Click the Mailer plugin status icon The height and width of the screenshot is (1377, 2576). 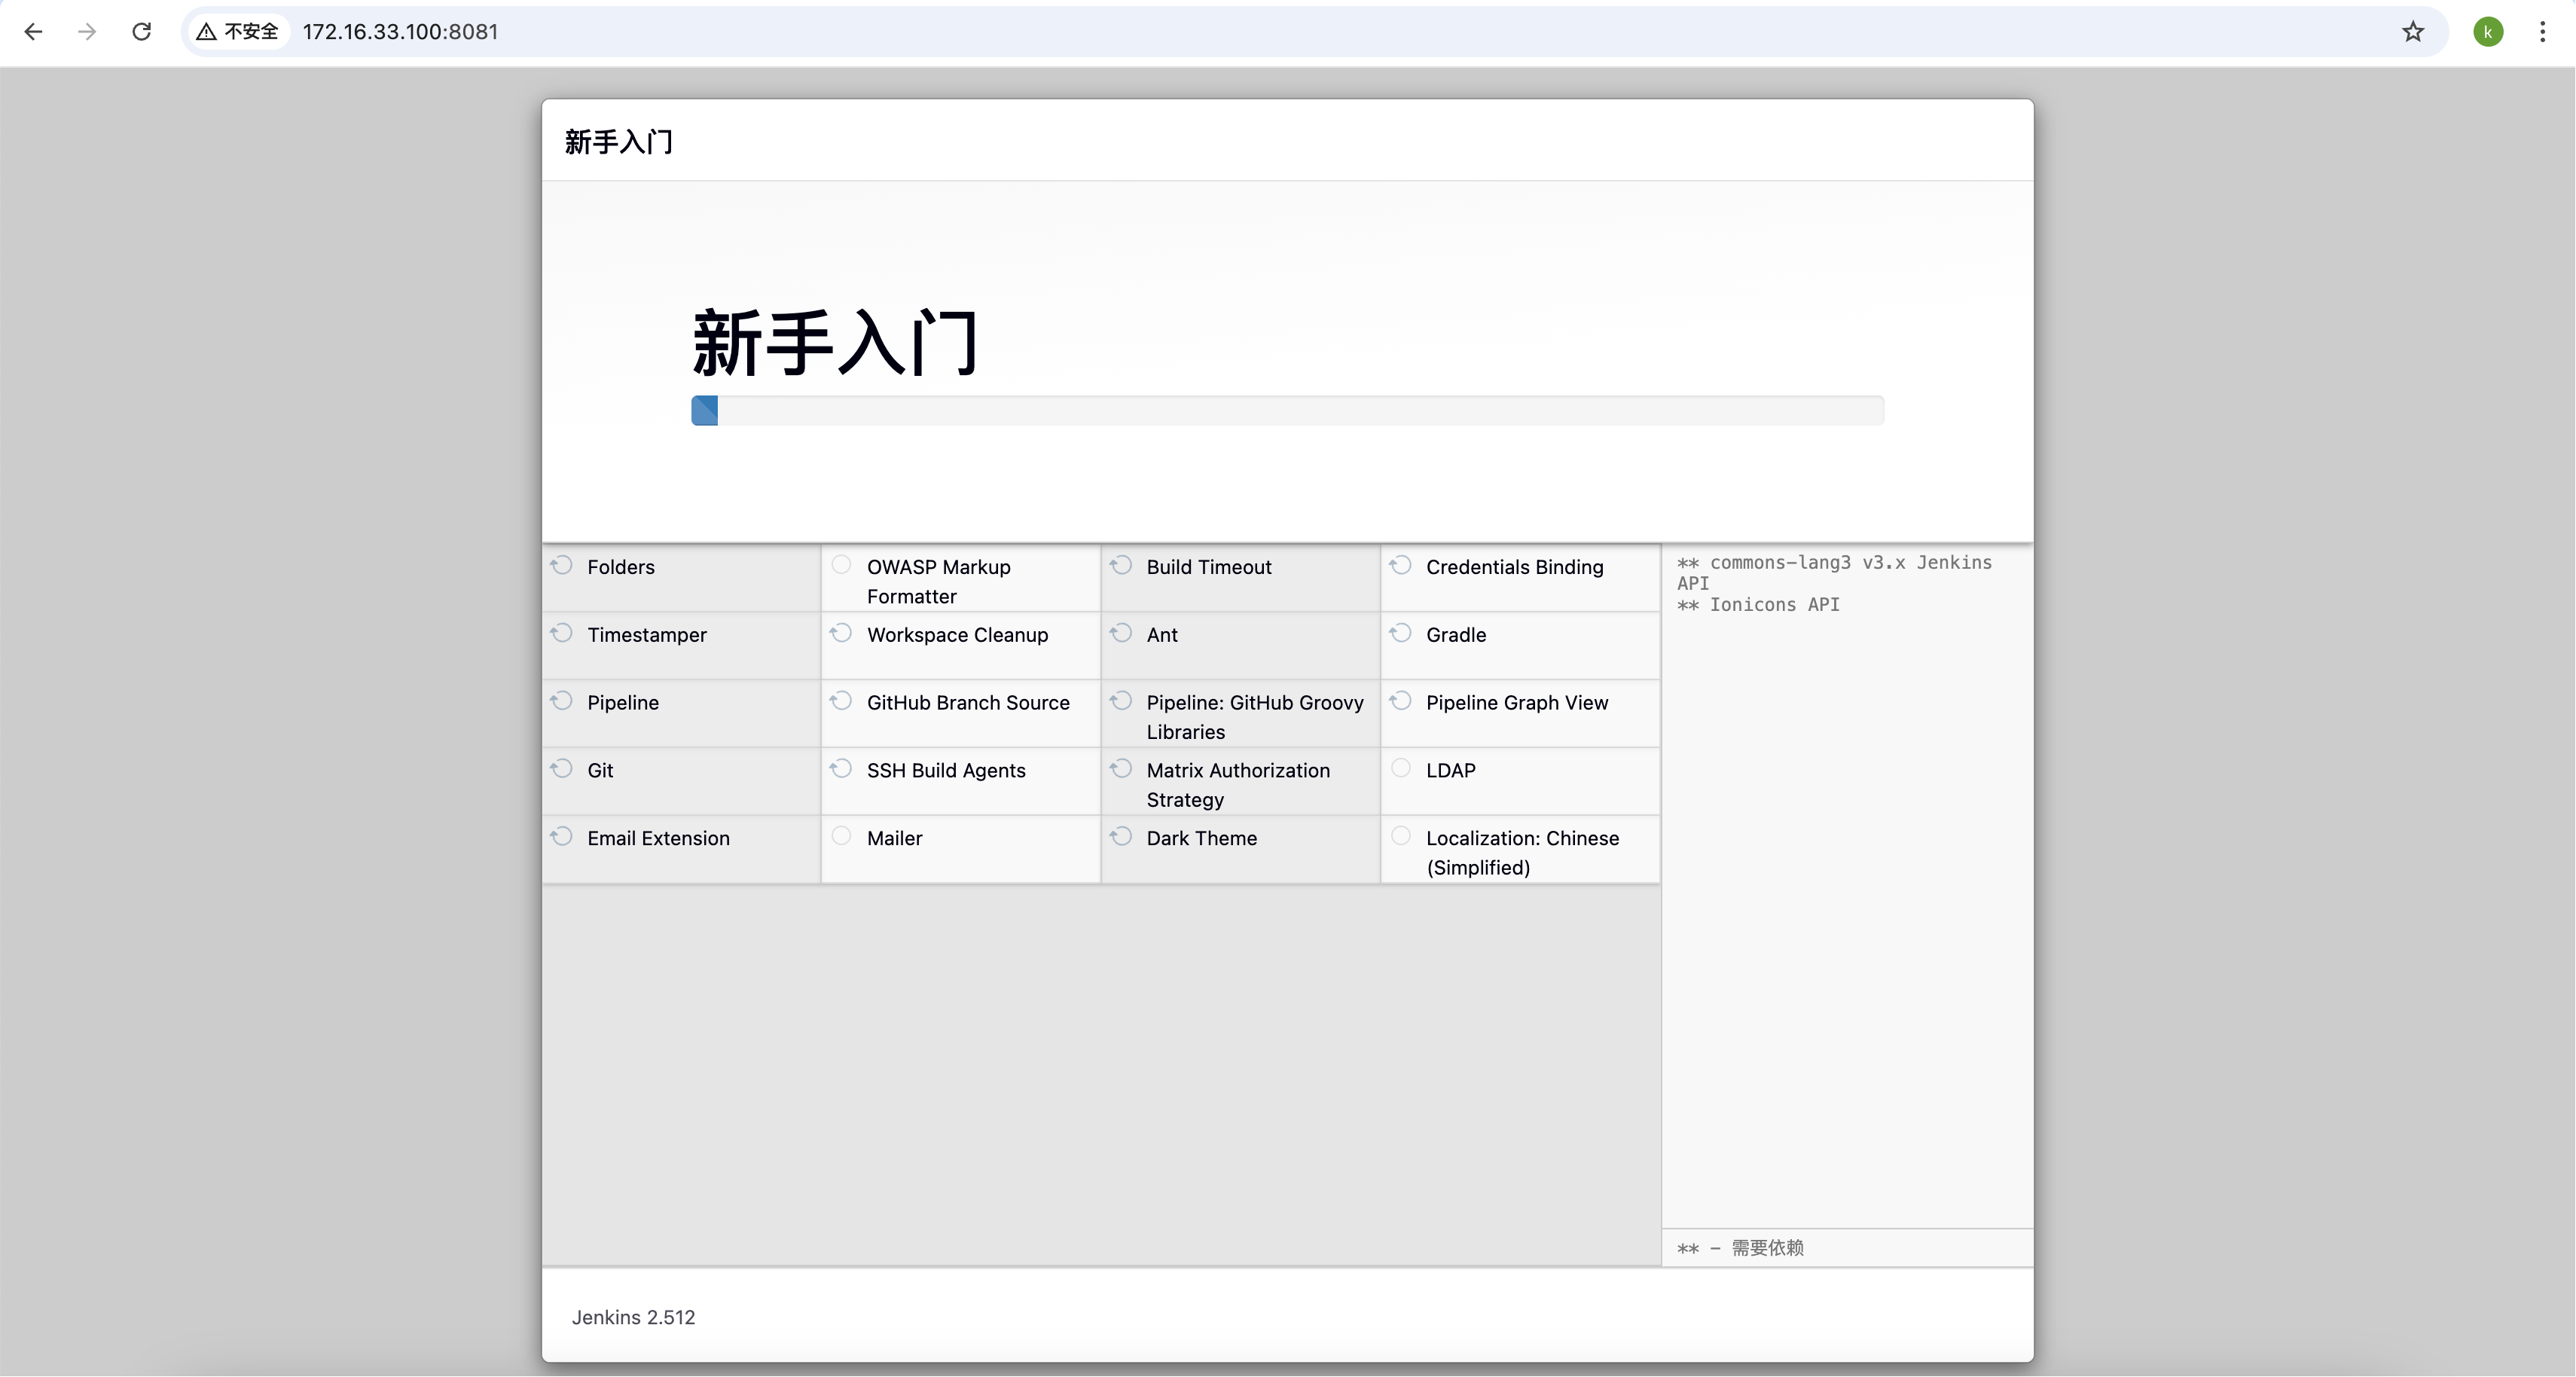[842, 836]
